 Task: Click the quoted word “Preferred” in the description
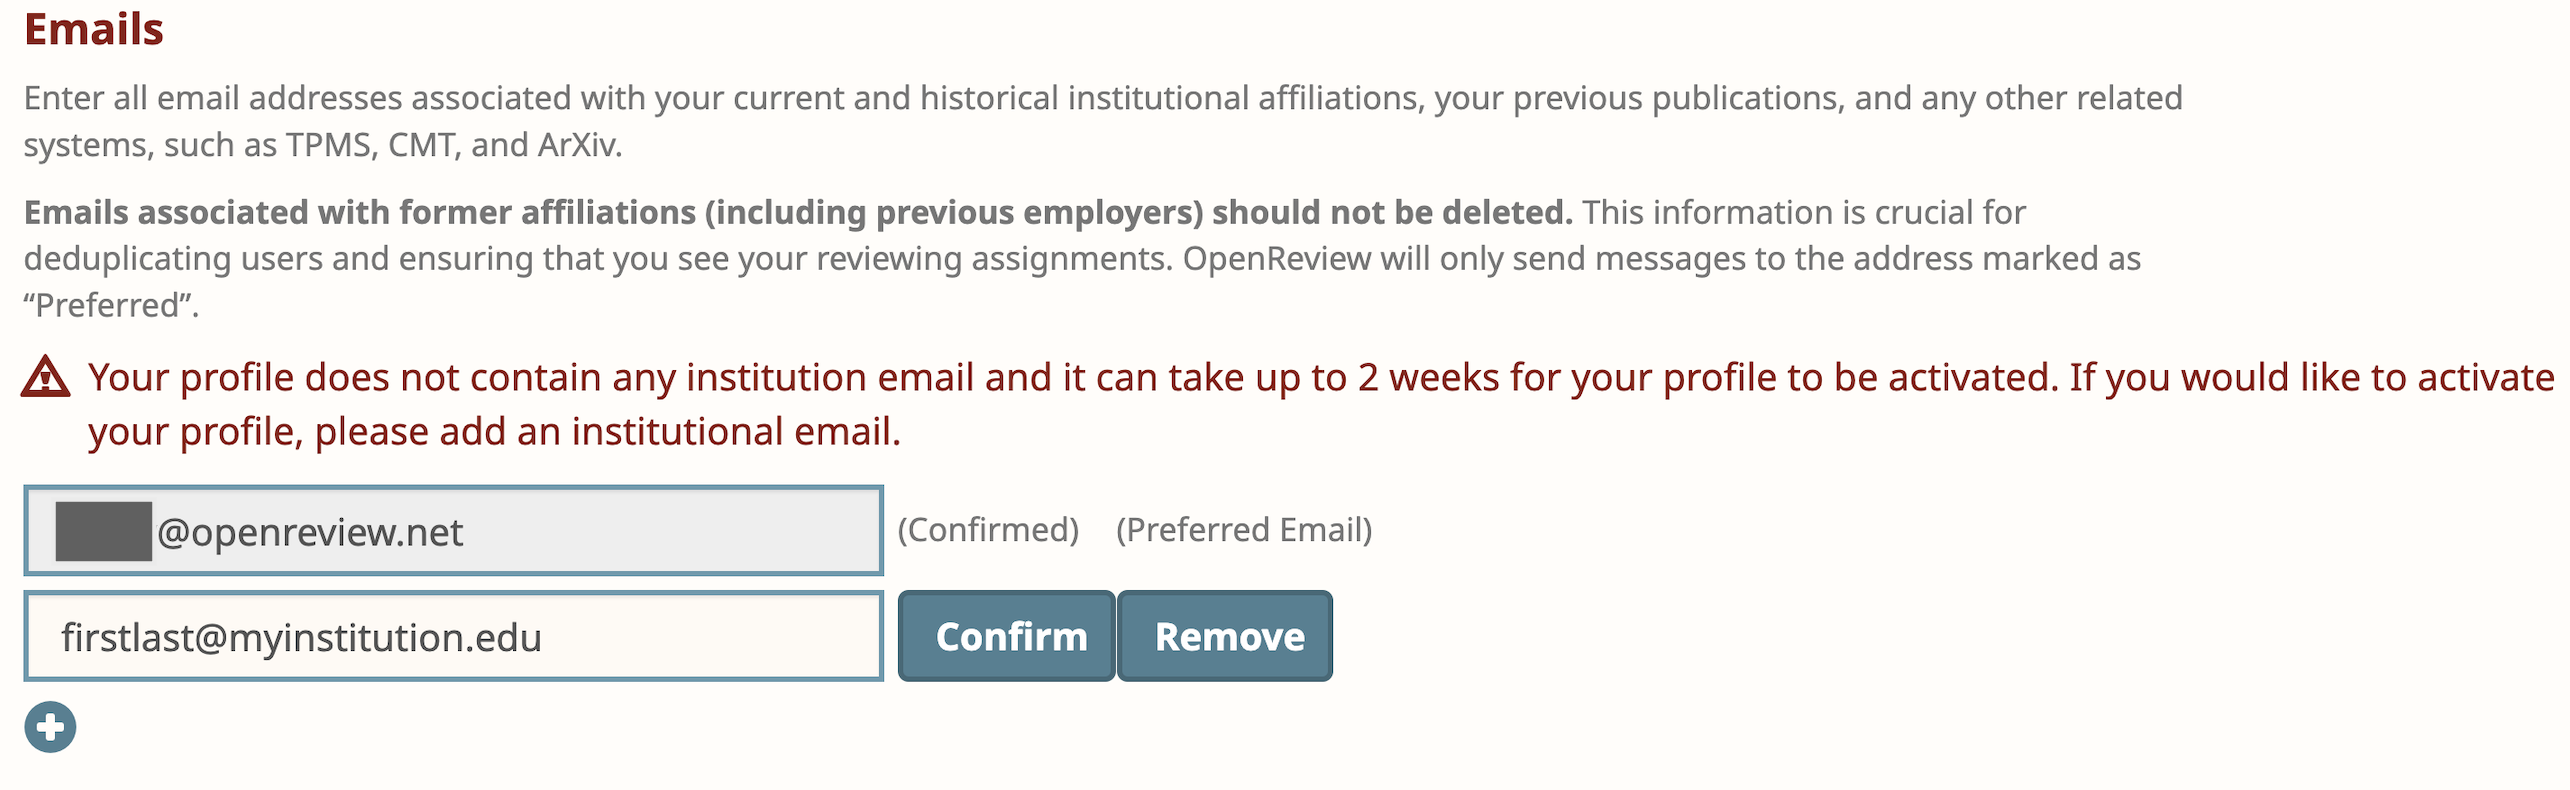(x=111, y=306)
